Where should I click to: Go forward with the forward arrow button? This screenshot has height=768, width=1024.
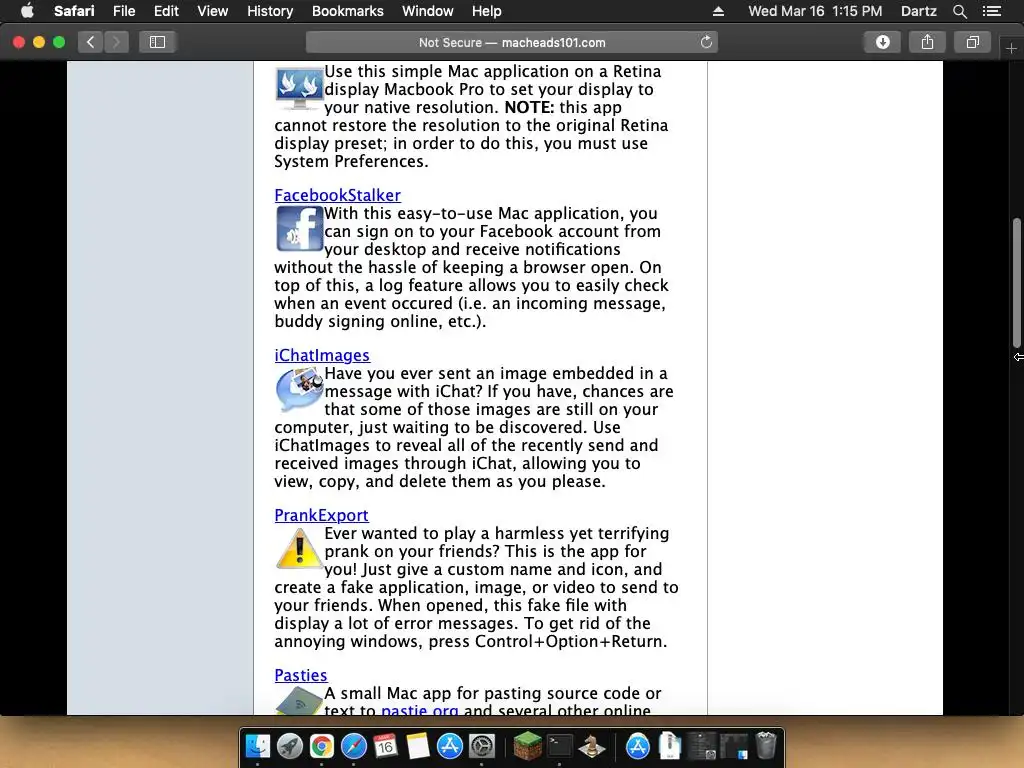[x=116, y=42]
